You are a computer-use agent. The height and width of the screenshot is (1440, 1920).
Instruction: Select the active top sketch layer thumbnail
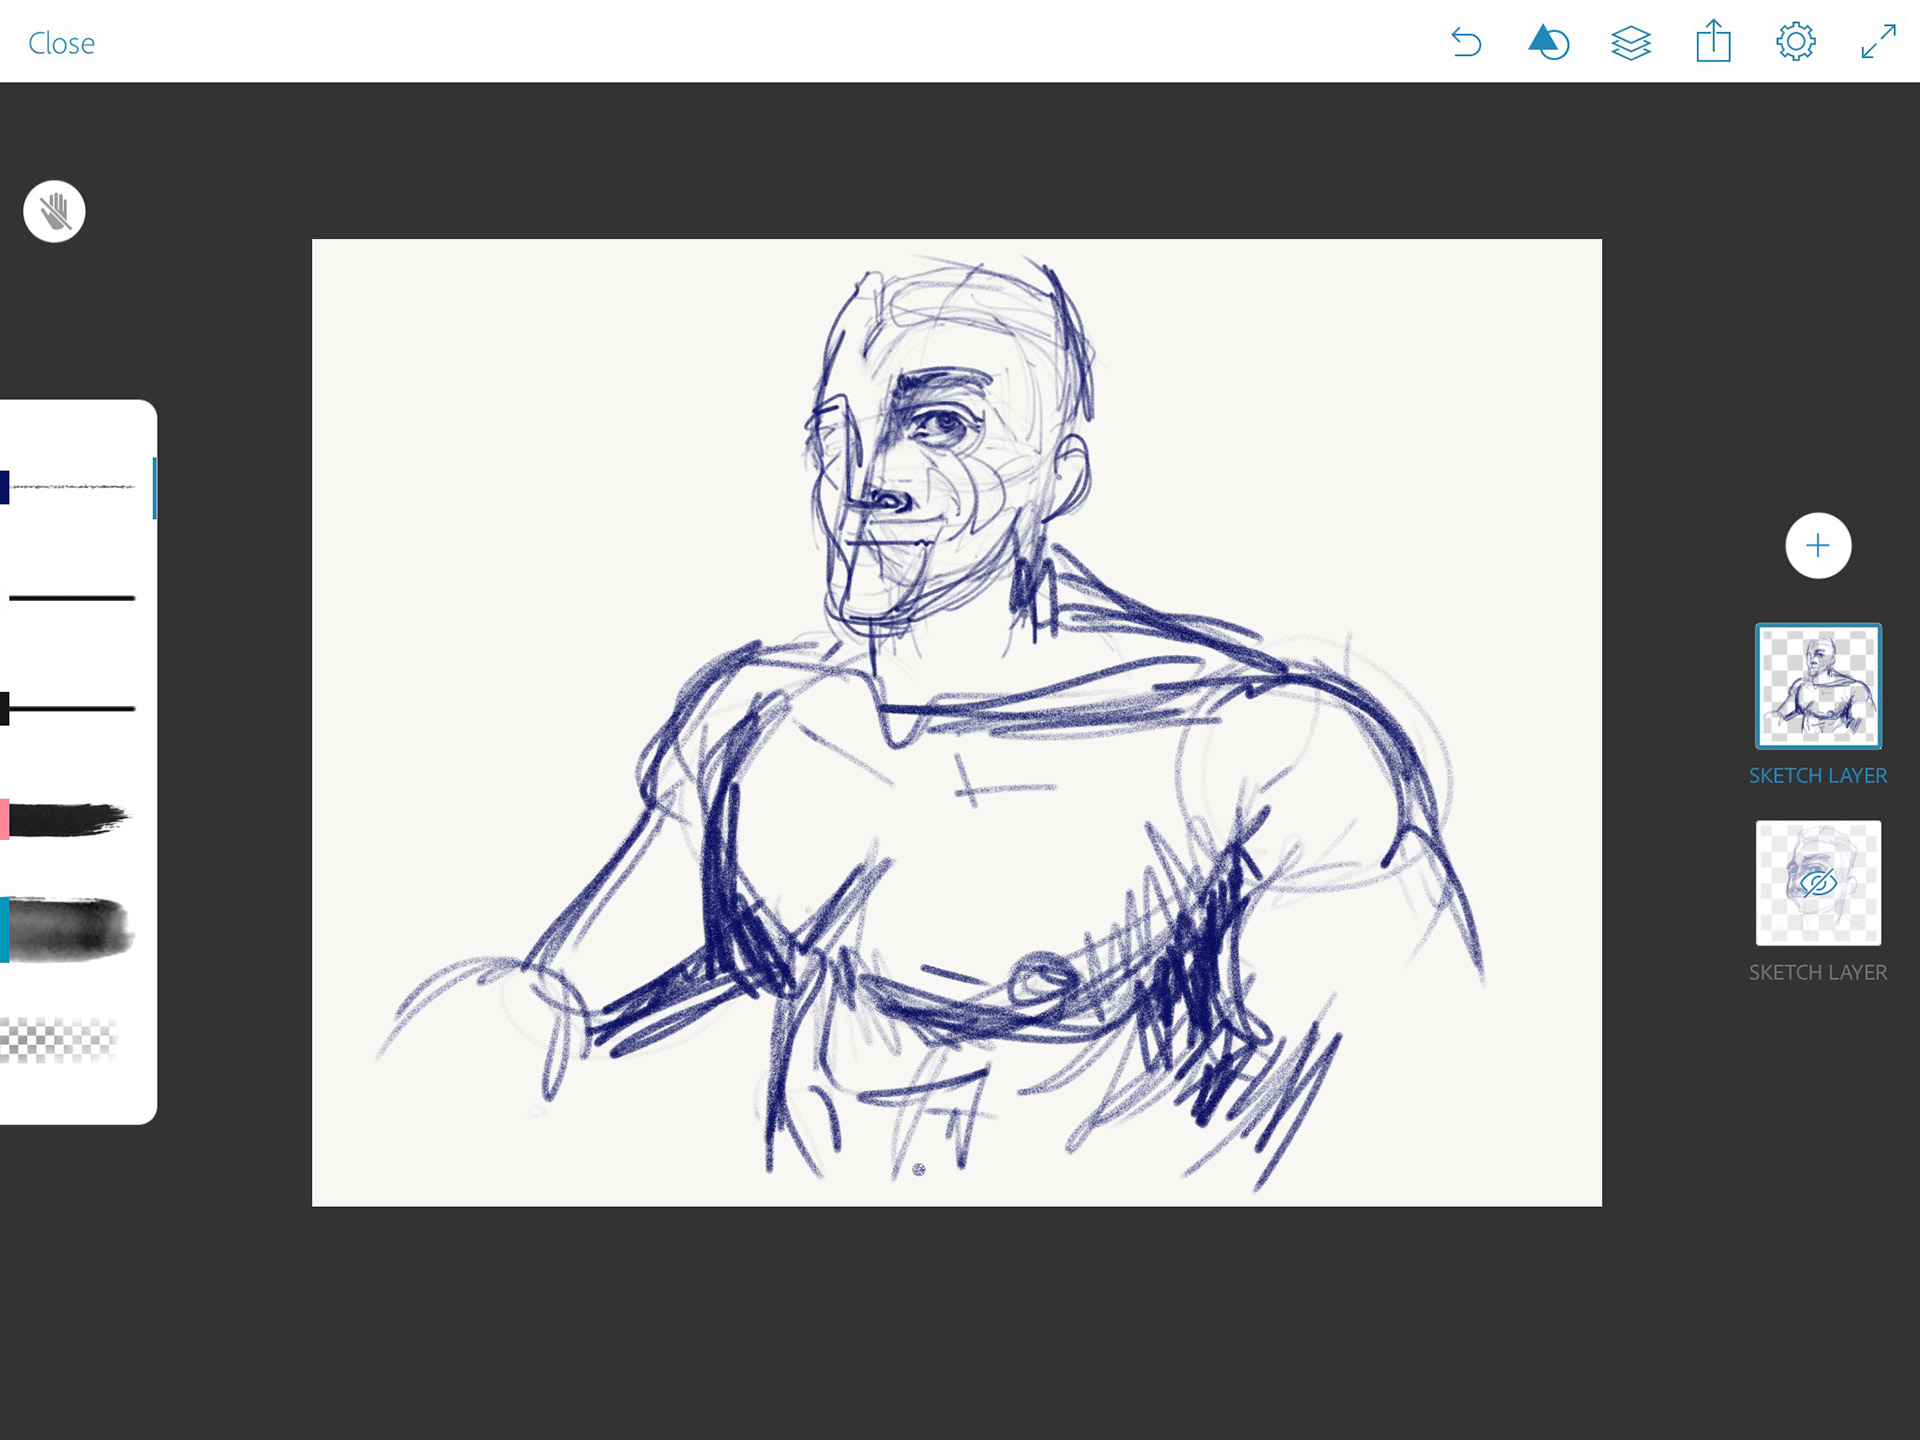pos(1817,686)
